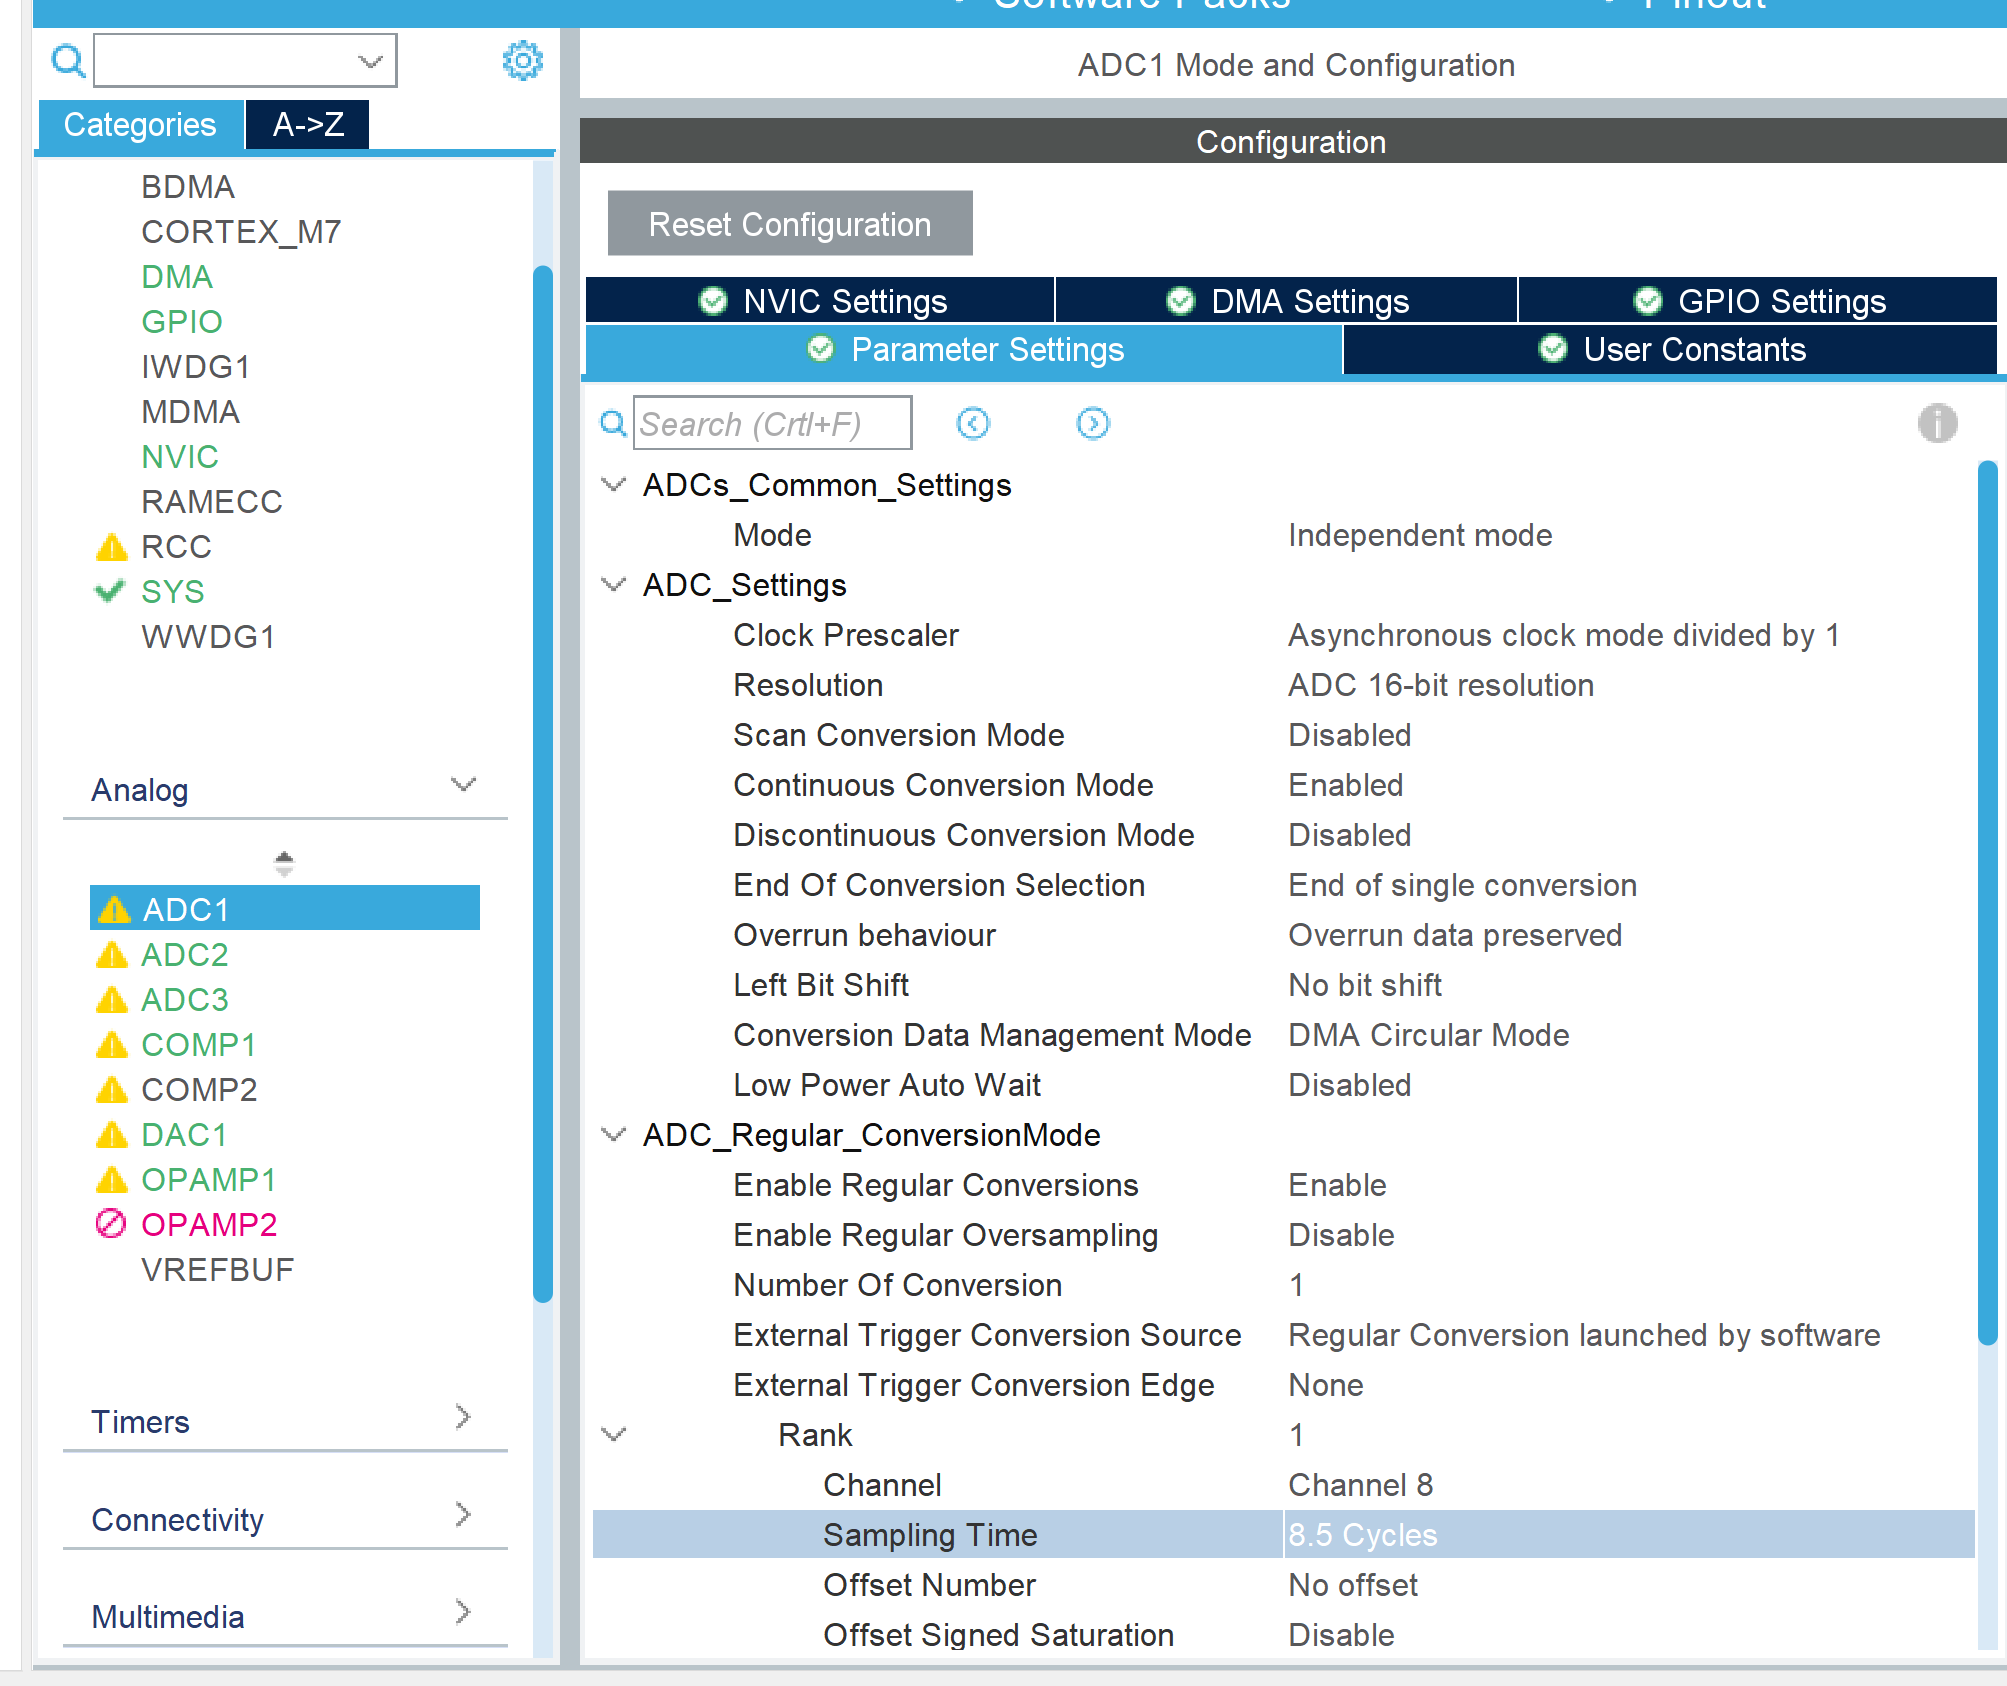Open the peripheral search dropdown arrow
The image size is (2007, 1686).
pyautogui.click(x=371, y=61)
